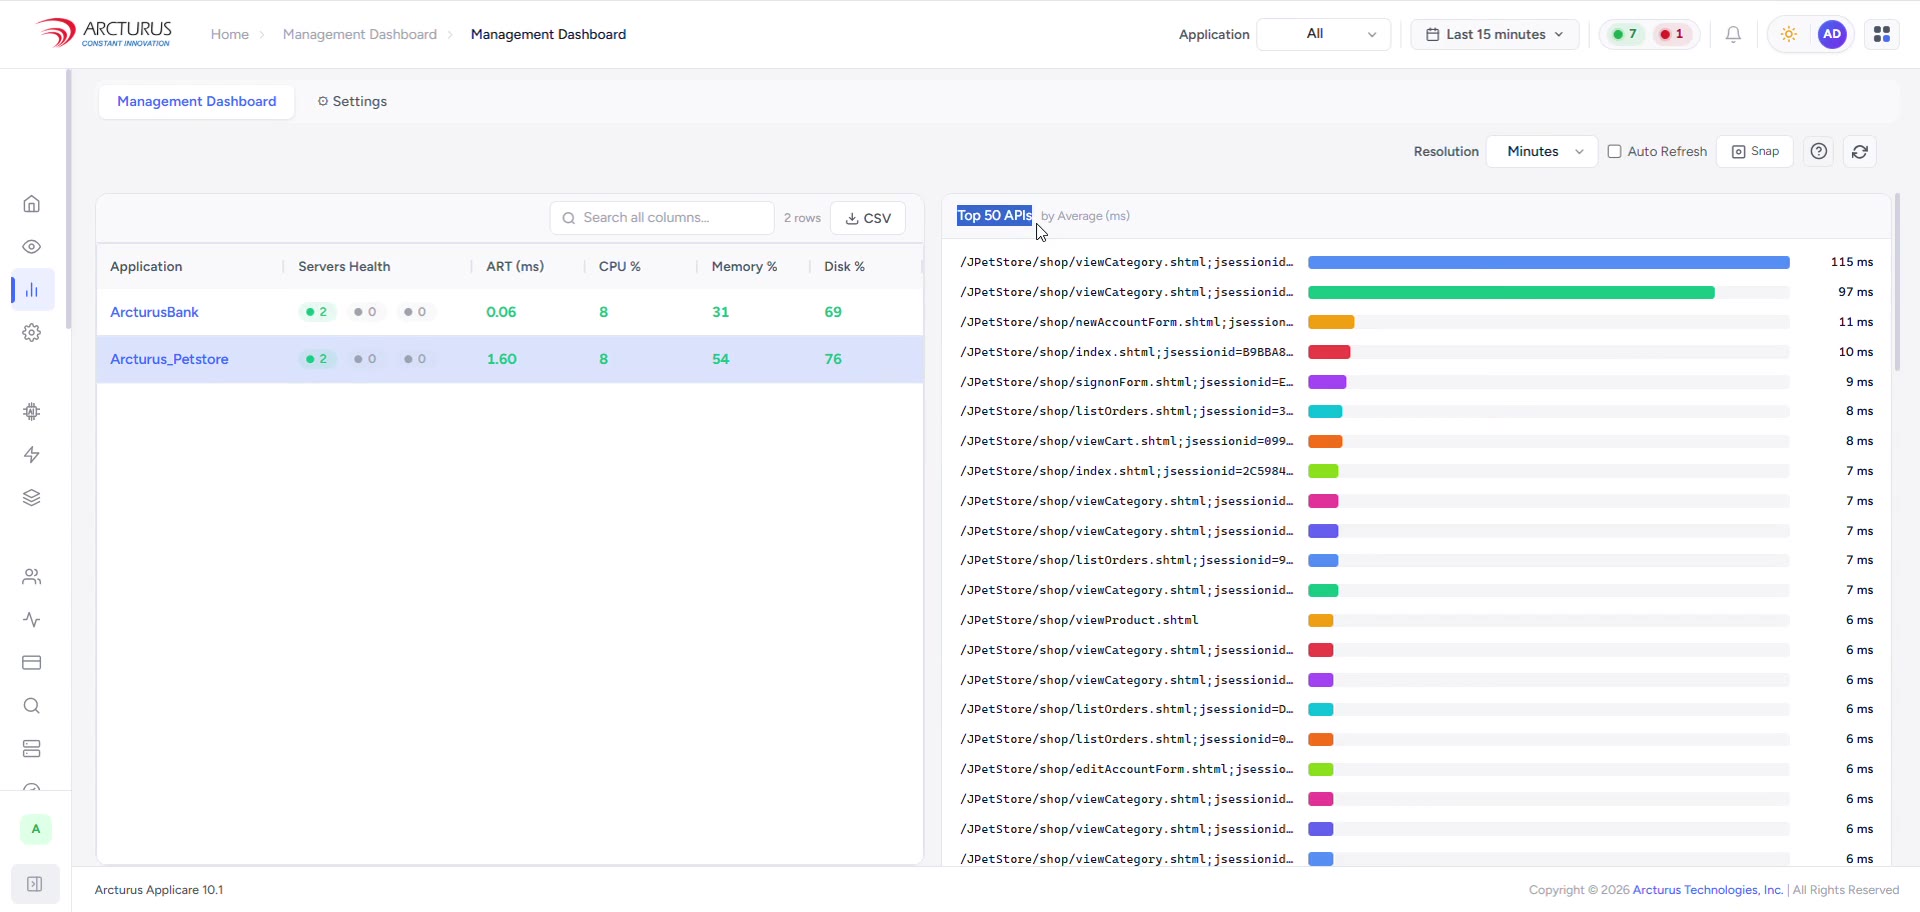Image resolution: width=1920 pixels, height=912 pixels.
Task: Sort by the ART (ms) column header
Action: point(515,266)
